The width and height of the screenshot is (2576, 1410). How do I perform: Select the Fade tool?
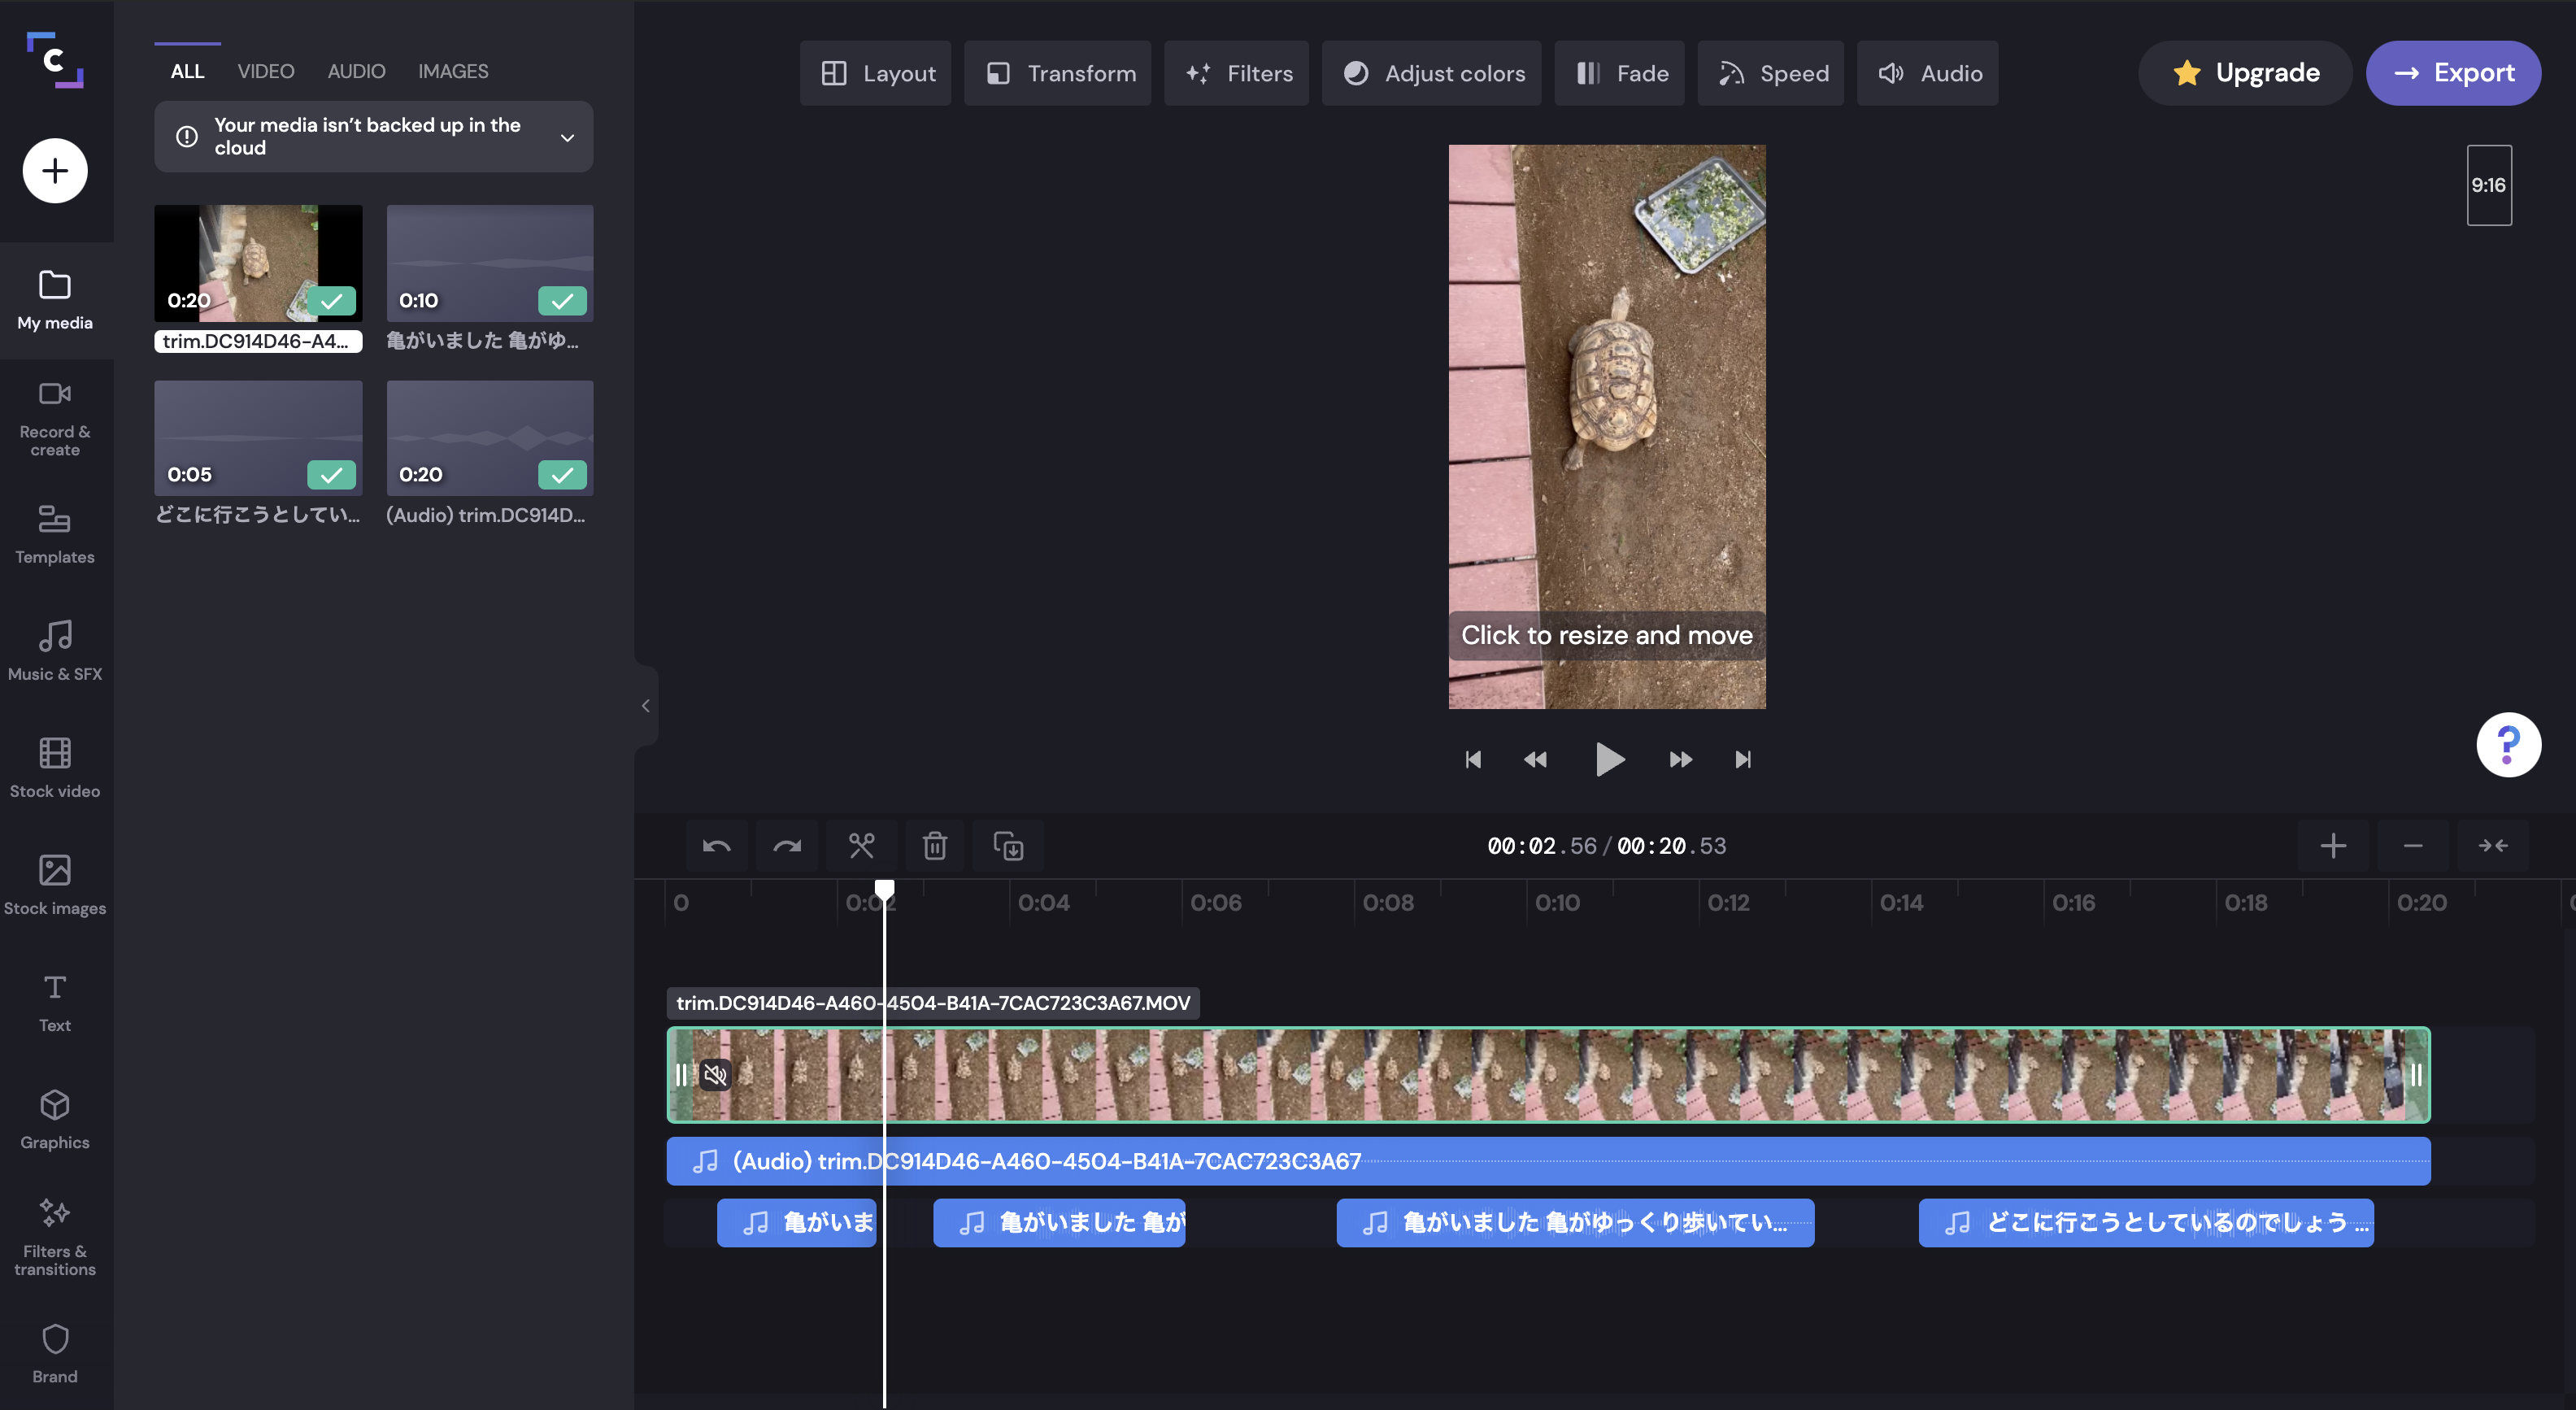point(1619,73)
